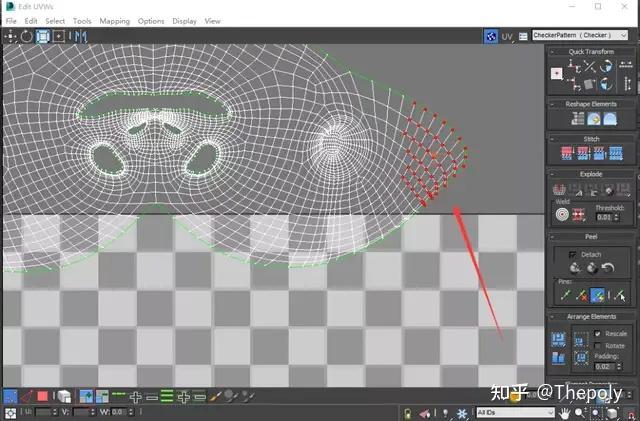Select Polygon sub-object mode red square
Viewport: 640px width, 421px height.
coord(42,396)
